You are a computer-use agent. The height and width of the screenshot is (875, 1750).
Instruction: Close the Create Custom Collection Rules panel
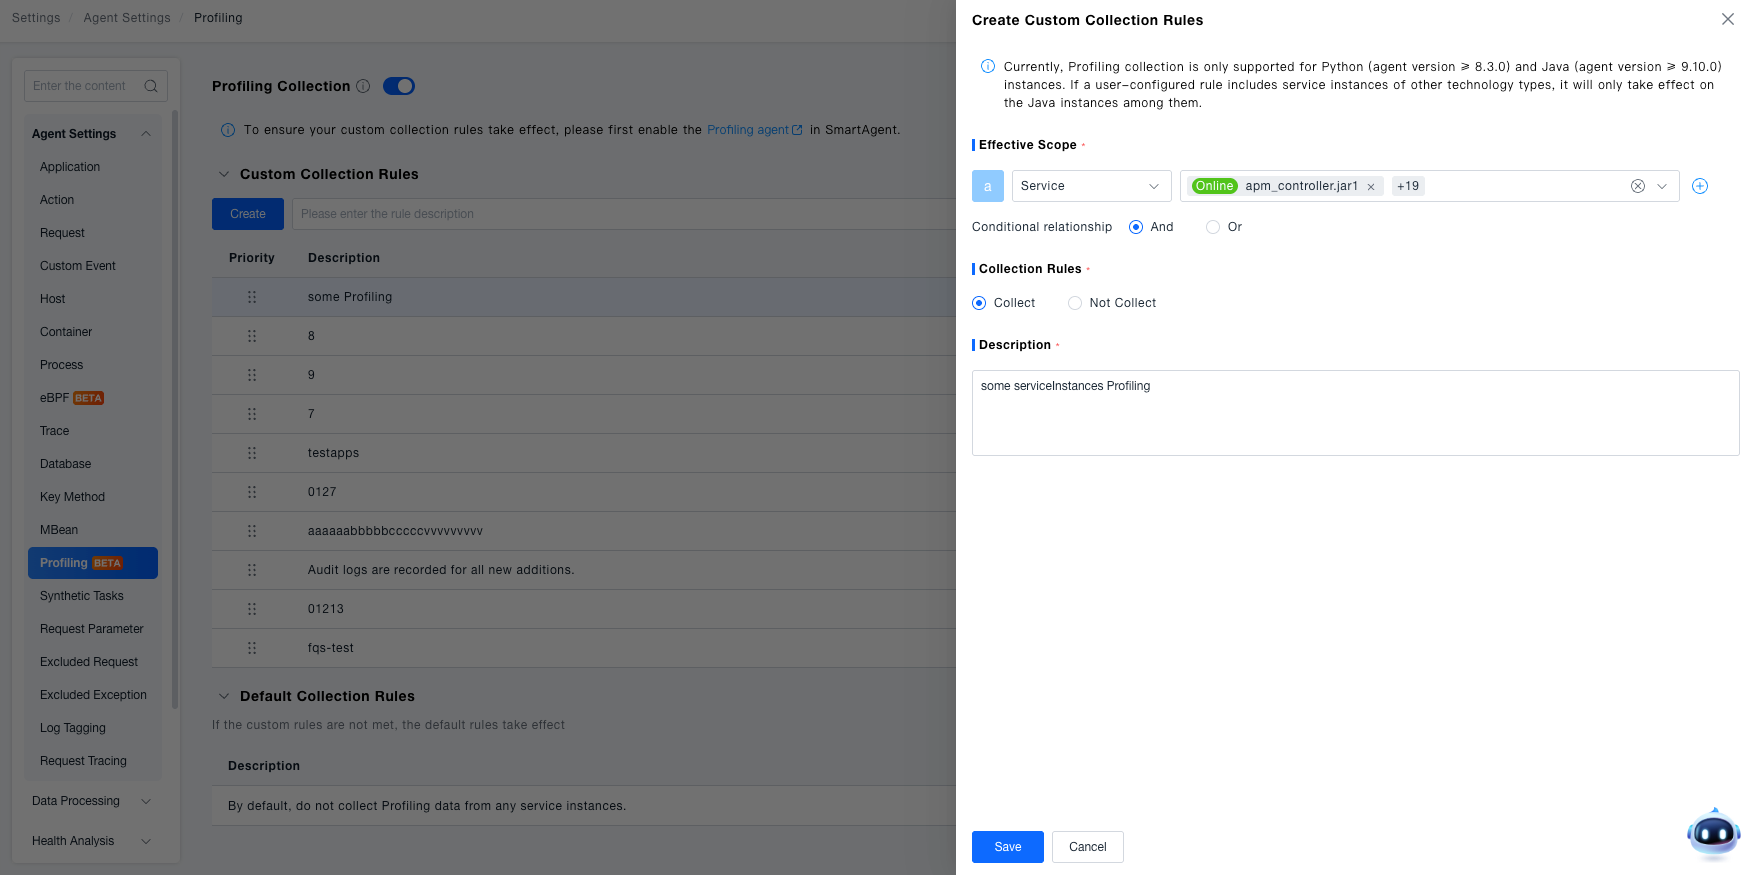(x=1727, y=19)
